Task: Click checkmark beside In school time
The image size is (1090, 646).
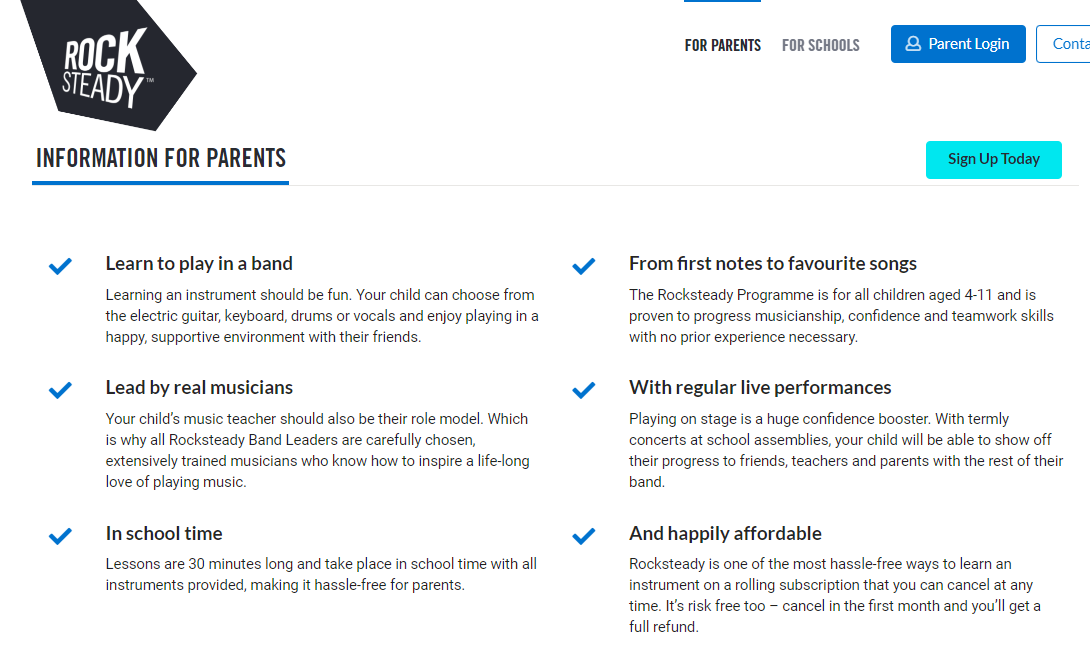Action: point(60,535)
